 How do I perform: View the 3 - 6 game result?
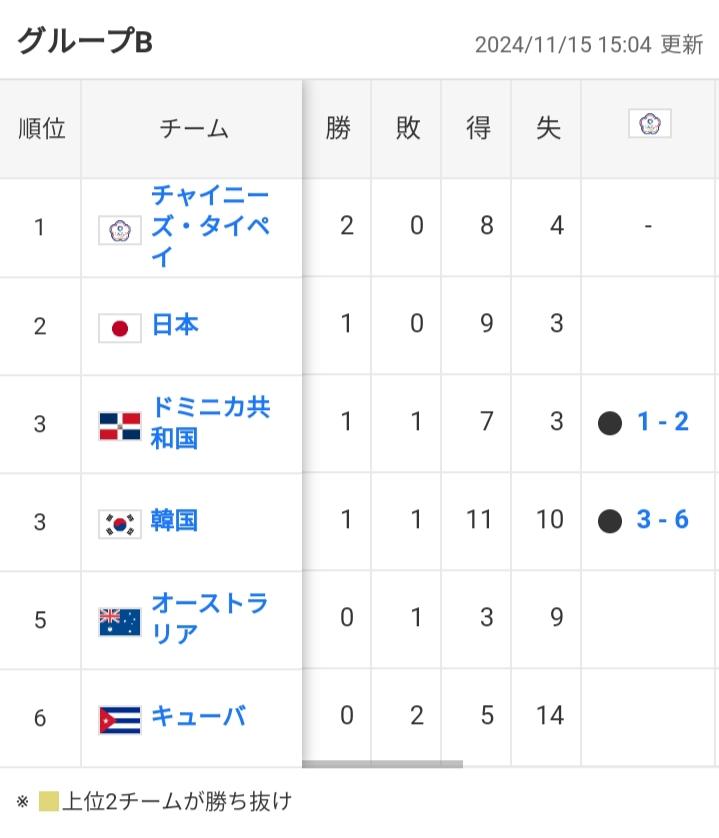[x=663, y=519]
